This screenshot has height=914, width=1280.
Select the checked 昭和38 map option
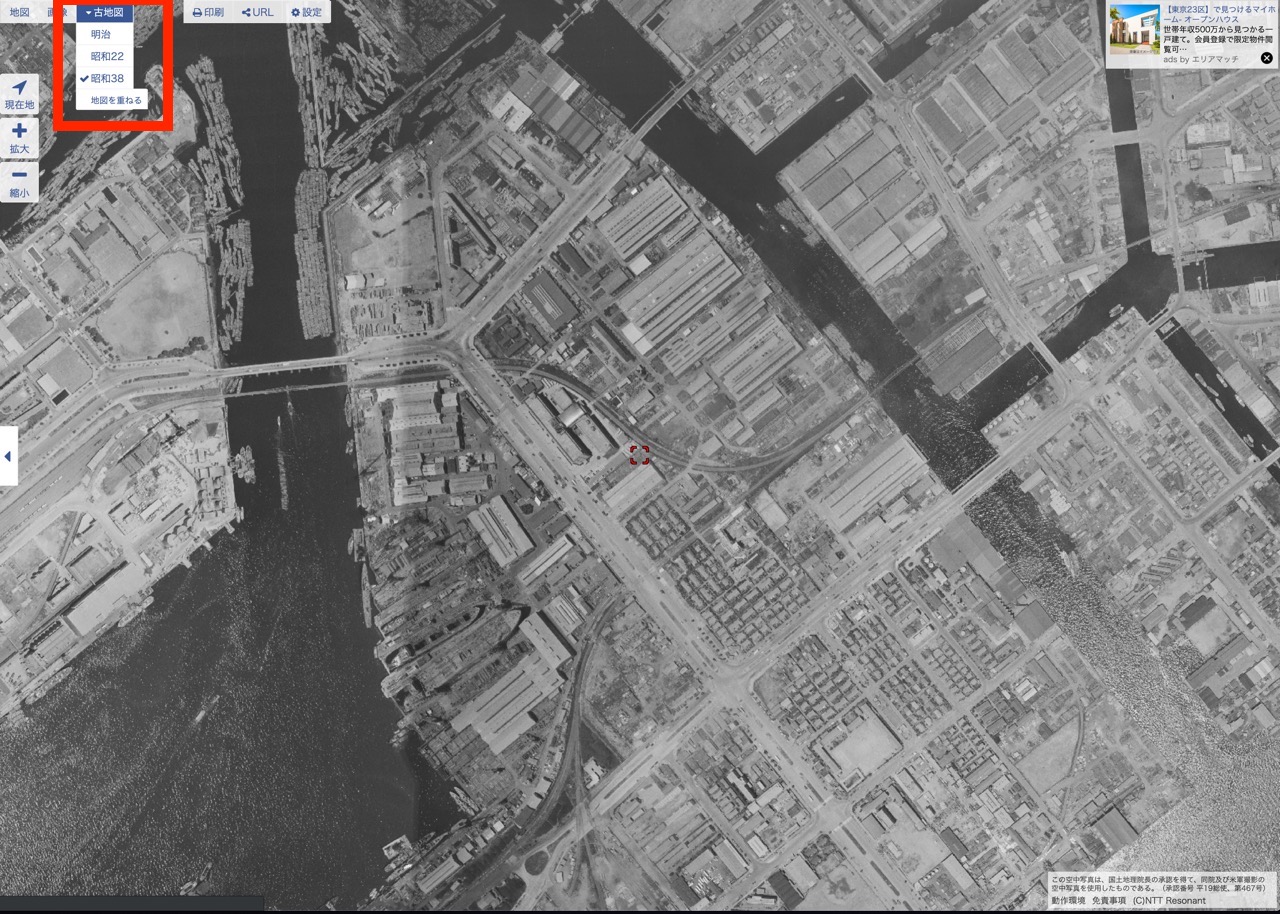pyautogui.click(x=106, y=78)
